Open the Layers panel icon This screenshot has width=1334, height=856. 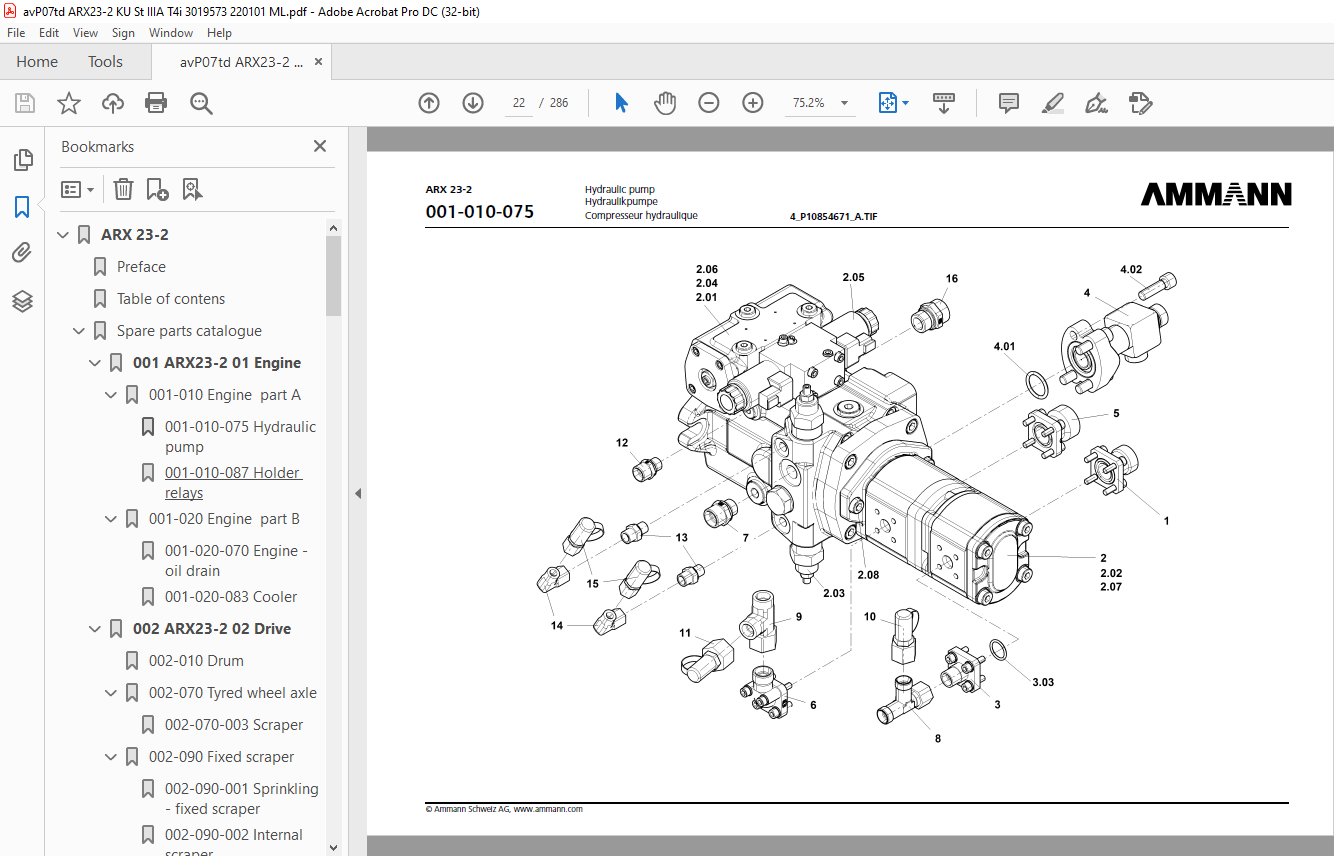(x=22, y=301)
